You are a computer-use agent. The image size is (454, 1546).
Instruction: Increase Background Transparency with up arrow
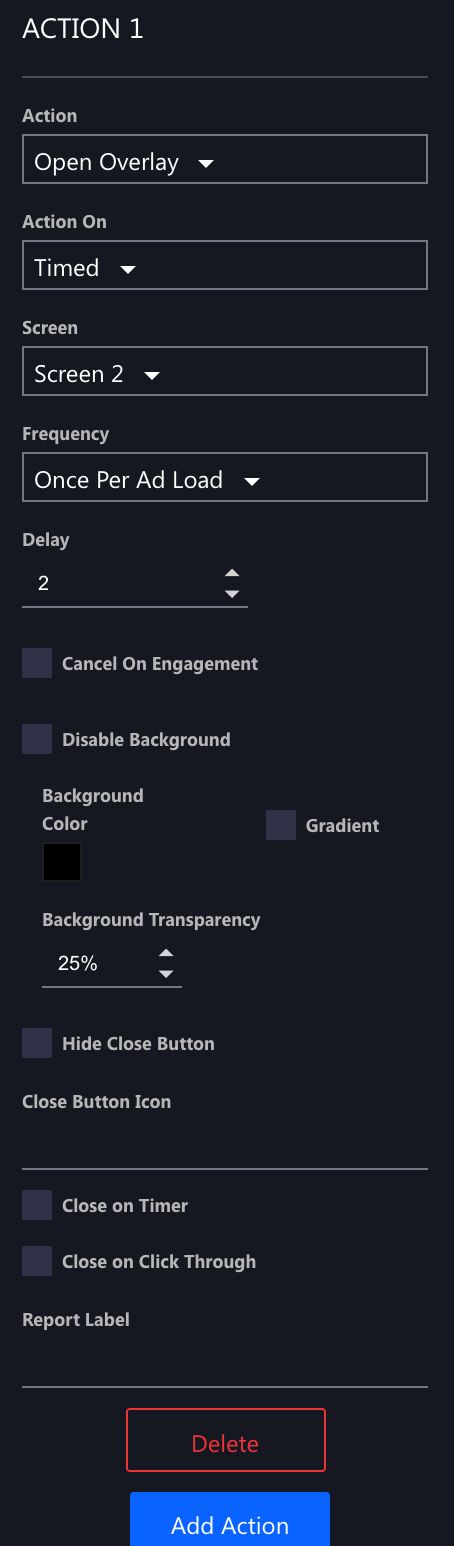pyautogui.click(x=167, y=953)
